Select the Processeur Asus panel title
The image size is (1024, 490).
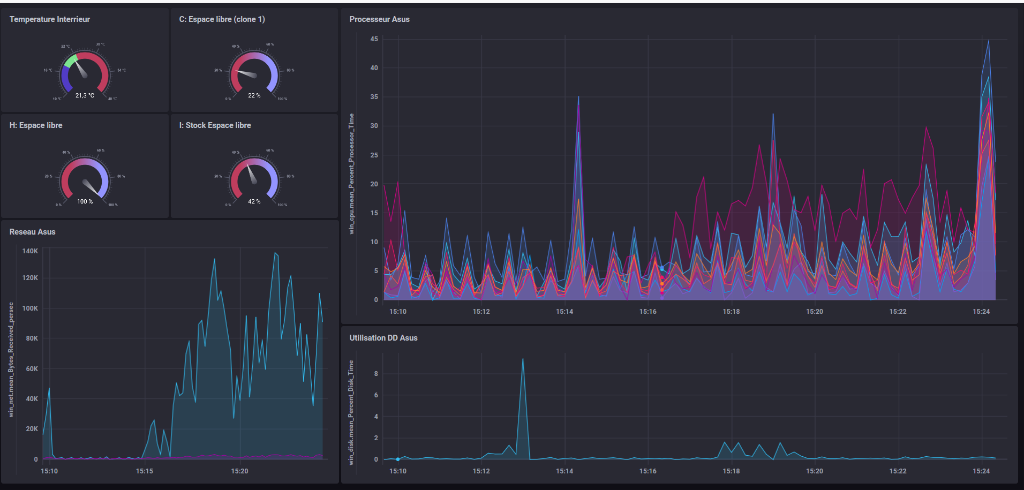[379, 20]
